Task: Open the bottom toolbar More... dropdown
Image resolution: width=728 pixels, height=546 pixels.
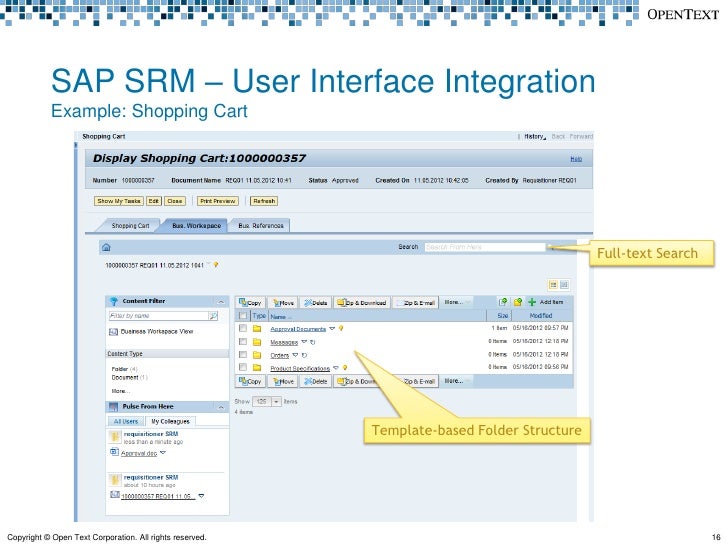Action: [x=456, y=381]
